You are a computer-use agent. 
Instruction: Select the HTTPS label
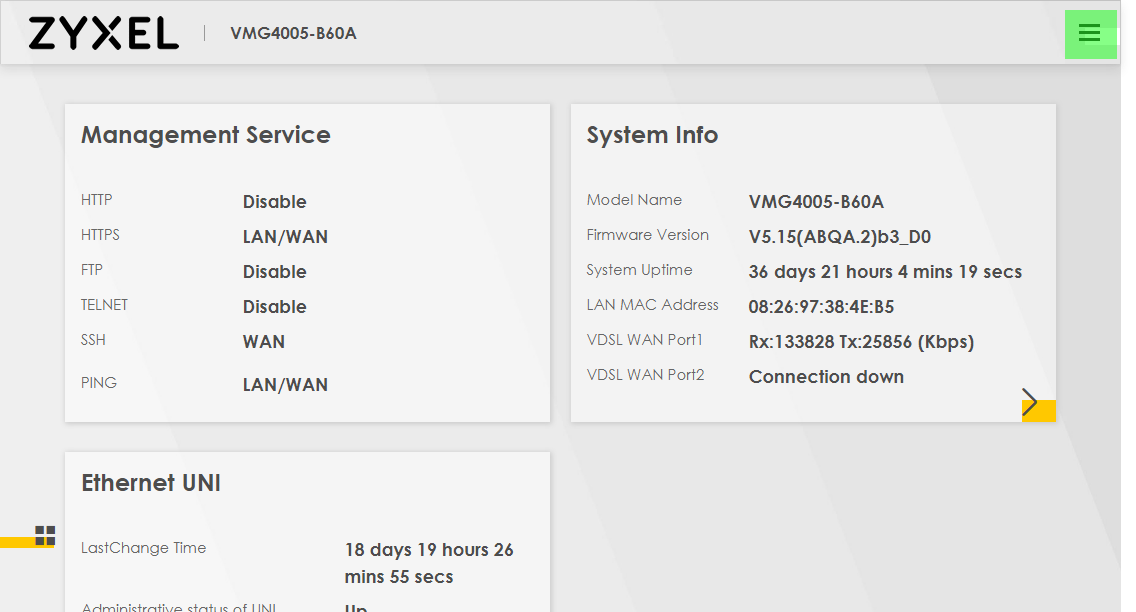[100, 235]
